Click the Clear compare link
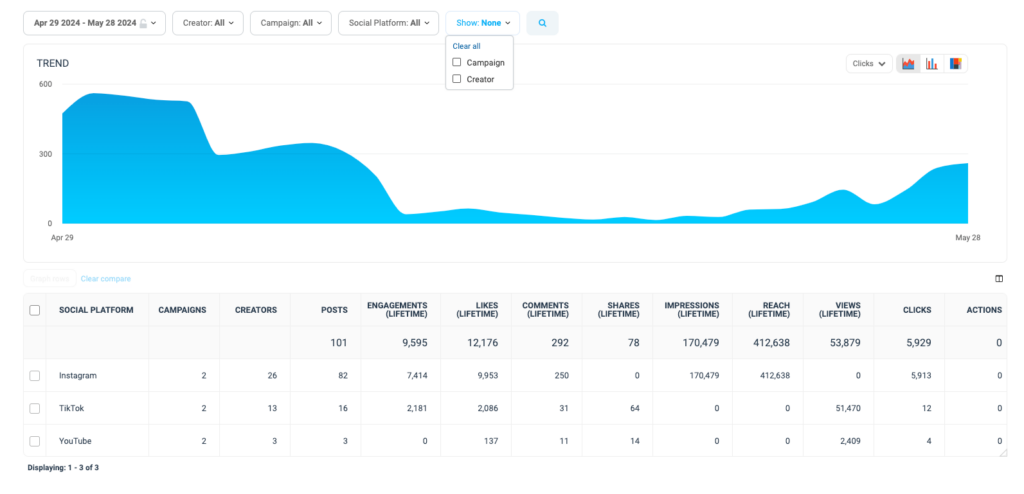This screenshot has width=1024, height=494. point(106,278)
